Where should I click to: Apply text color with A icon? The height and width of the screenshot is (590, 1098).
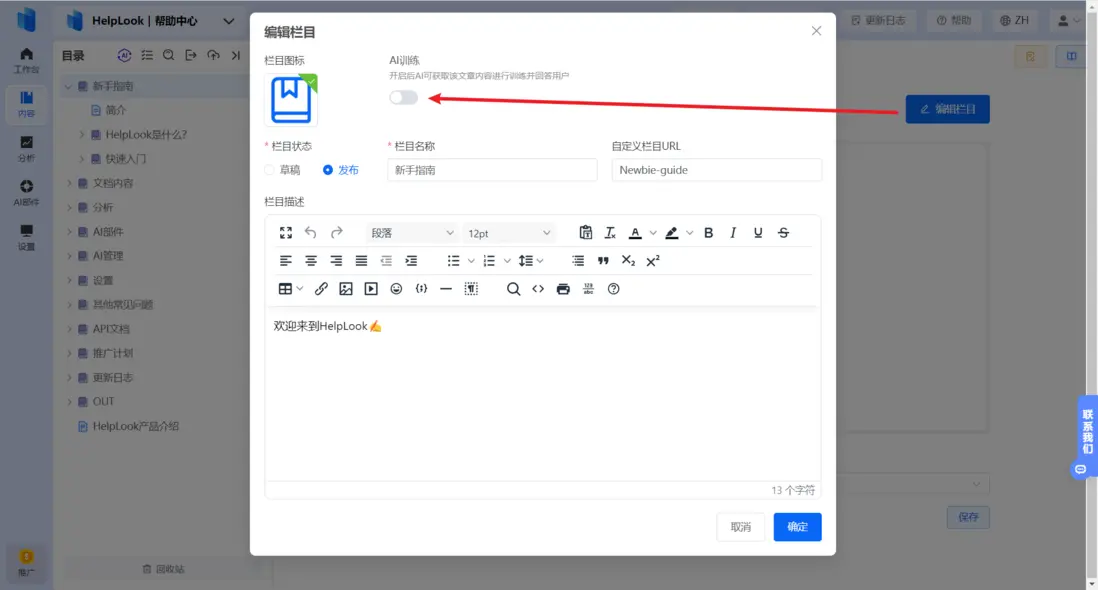click(x=635, y=233)
